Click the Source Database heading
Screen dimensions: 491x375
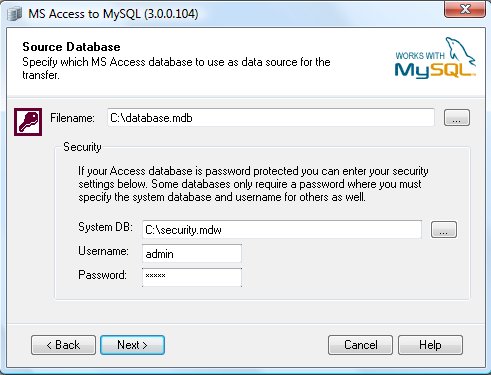pyautogui.click(x=71, y=47)
